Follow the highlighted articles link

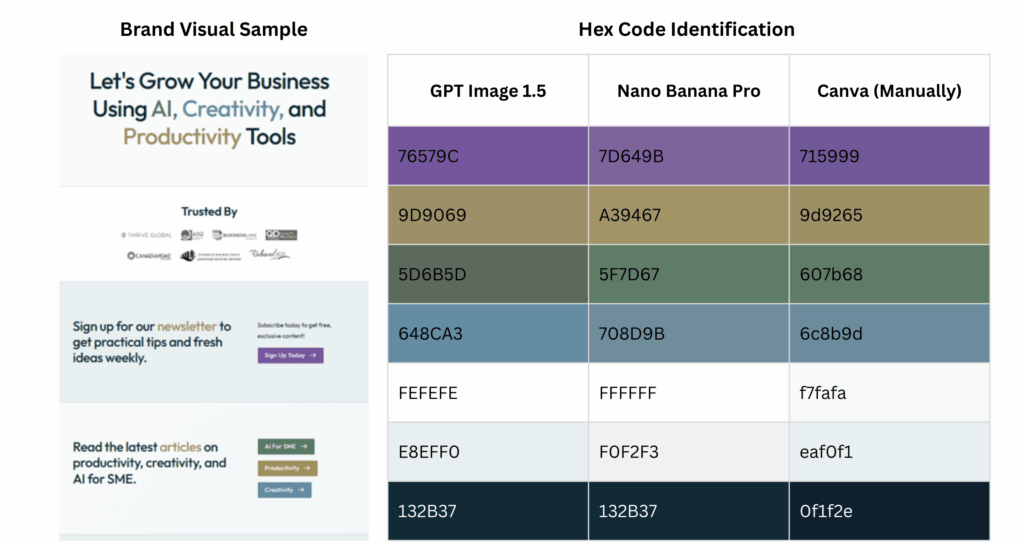click(180, 447)
